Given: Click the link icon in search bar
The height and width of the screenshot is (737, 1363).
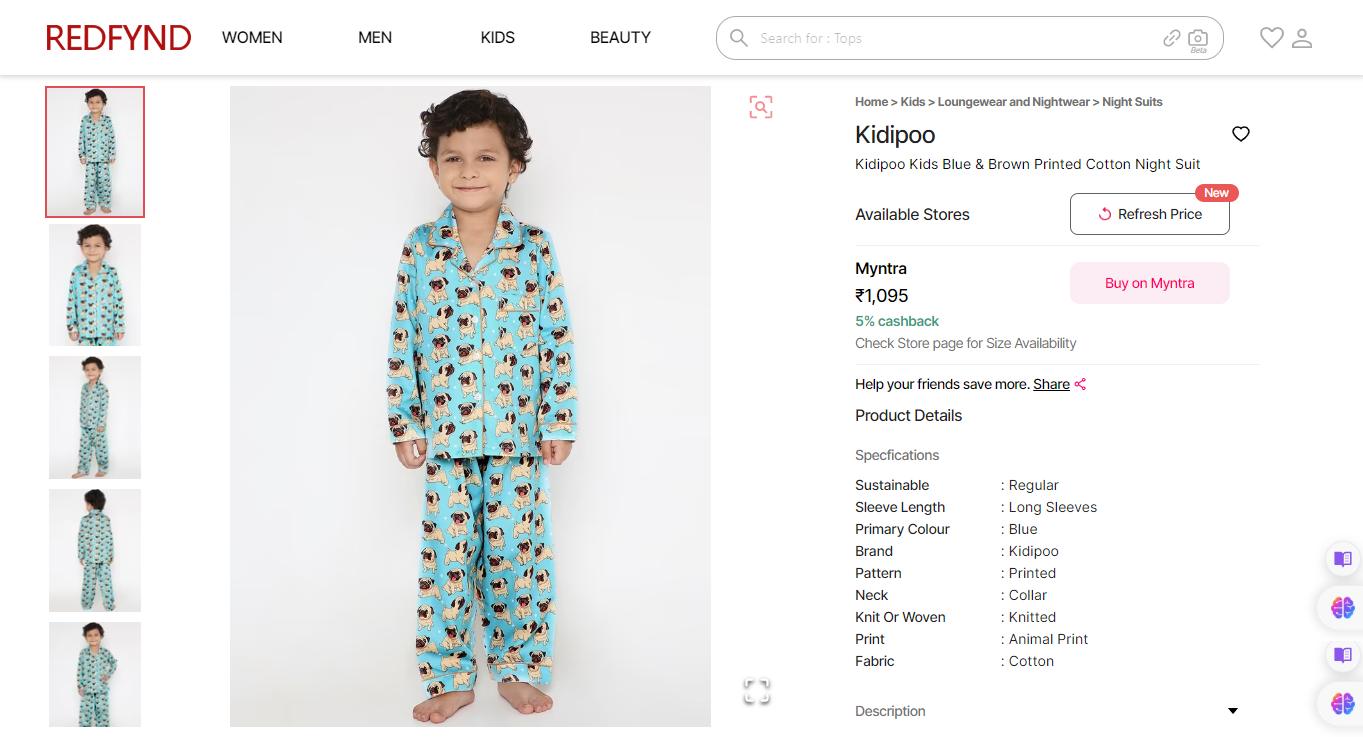Looking at the screenshot, I should click(1172, 38).
